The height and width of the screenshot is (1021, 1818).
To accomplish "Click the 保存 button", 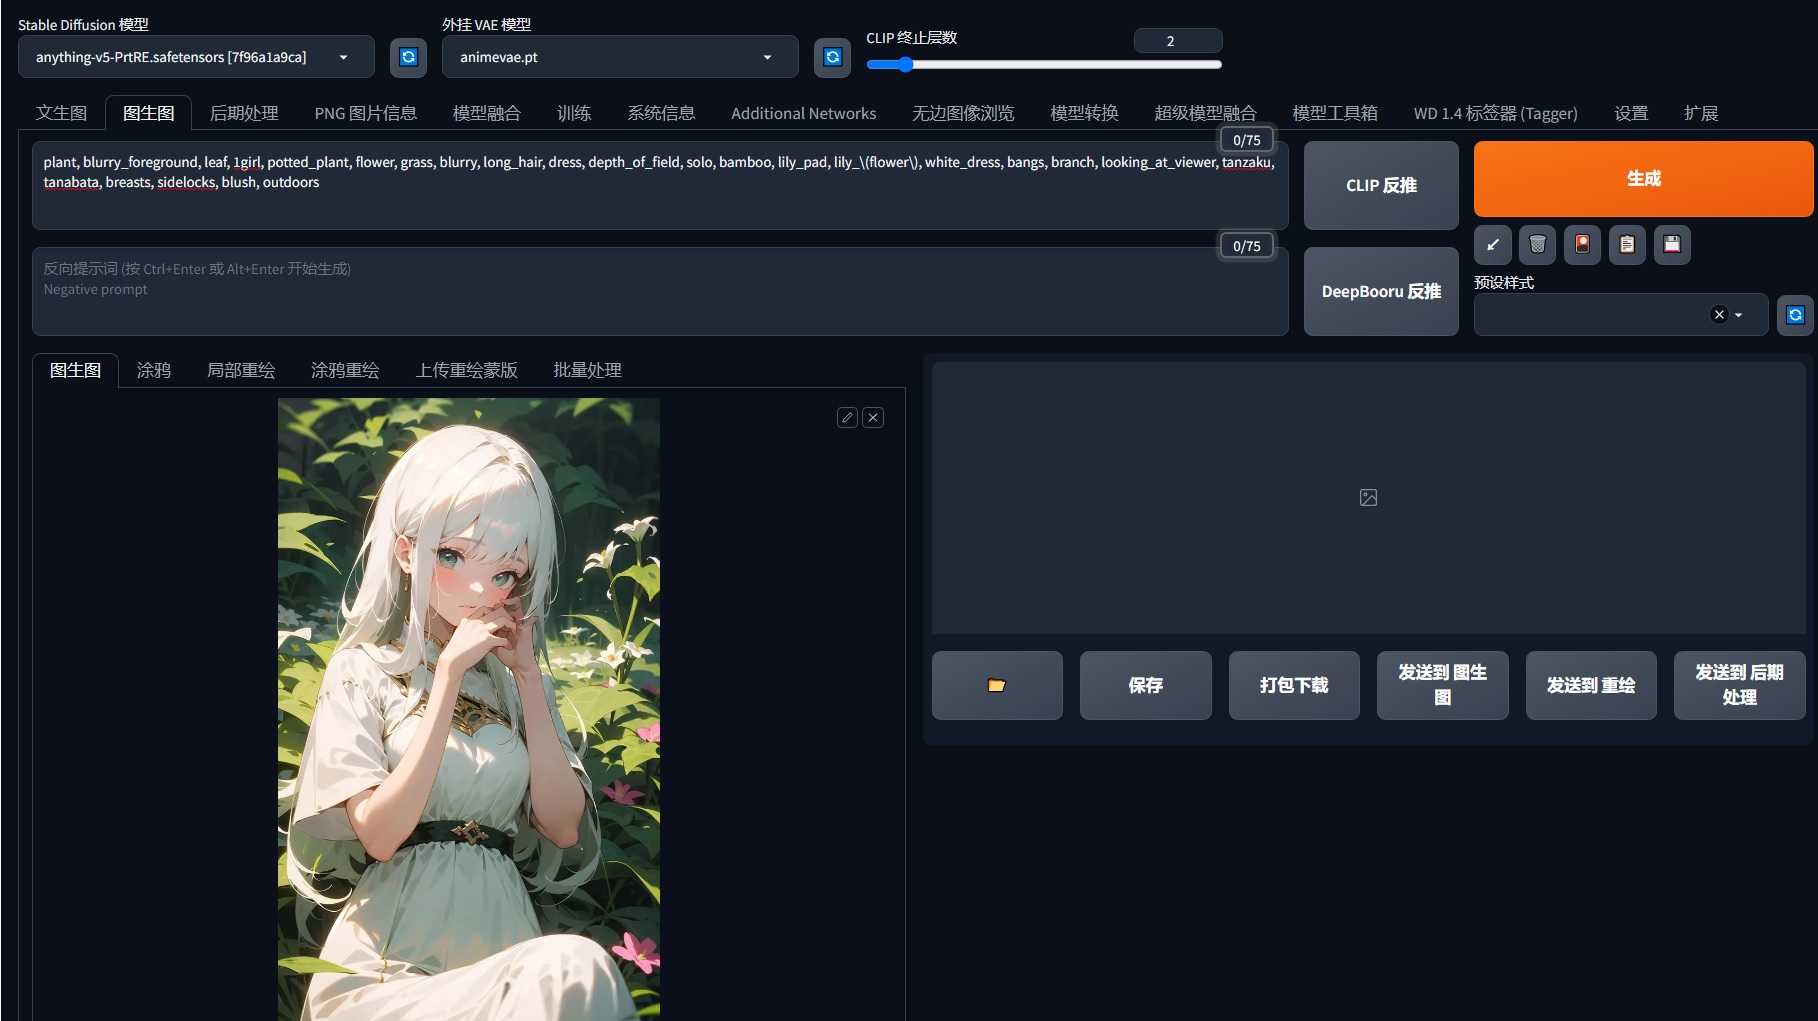I will (1145, 685).
